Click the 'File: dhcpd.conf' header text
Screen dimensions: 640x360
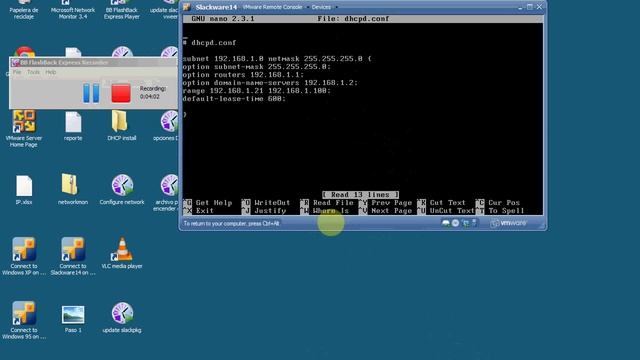[353, 19]
